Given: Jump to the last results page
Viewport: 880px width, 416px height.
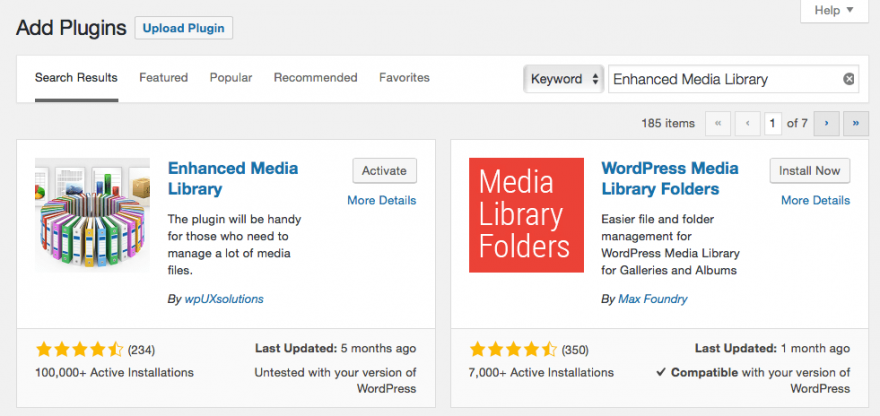Looking at the screenshot, I should (x=856, y=124).
